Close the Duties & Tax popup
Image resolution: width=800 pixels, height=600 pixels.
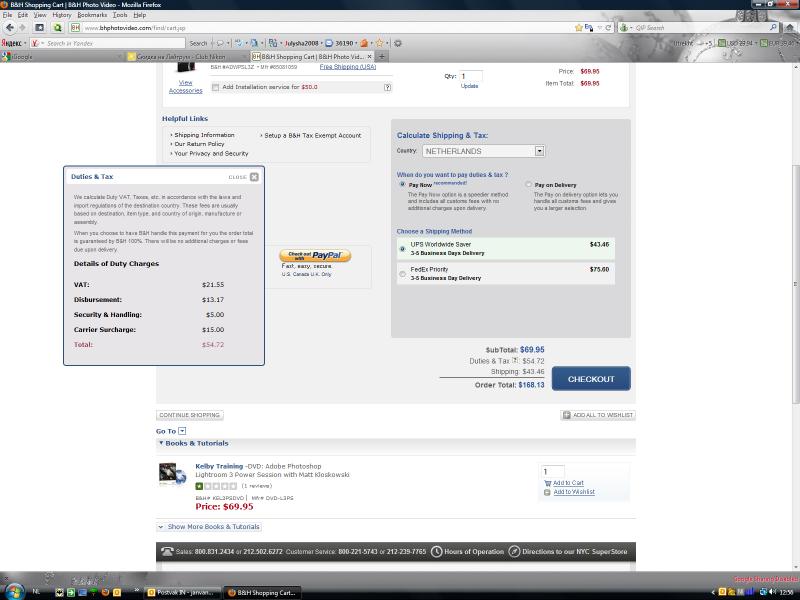254,177
